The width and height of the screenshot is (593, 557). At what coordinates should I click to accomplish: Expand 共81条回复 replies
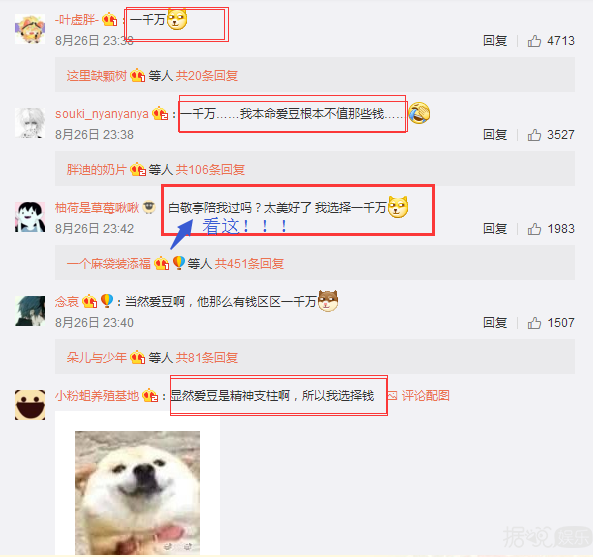(x=207, y=357)
